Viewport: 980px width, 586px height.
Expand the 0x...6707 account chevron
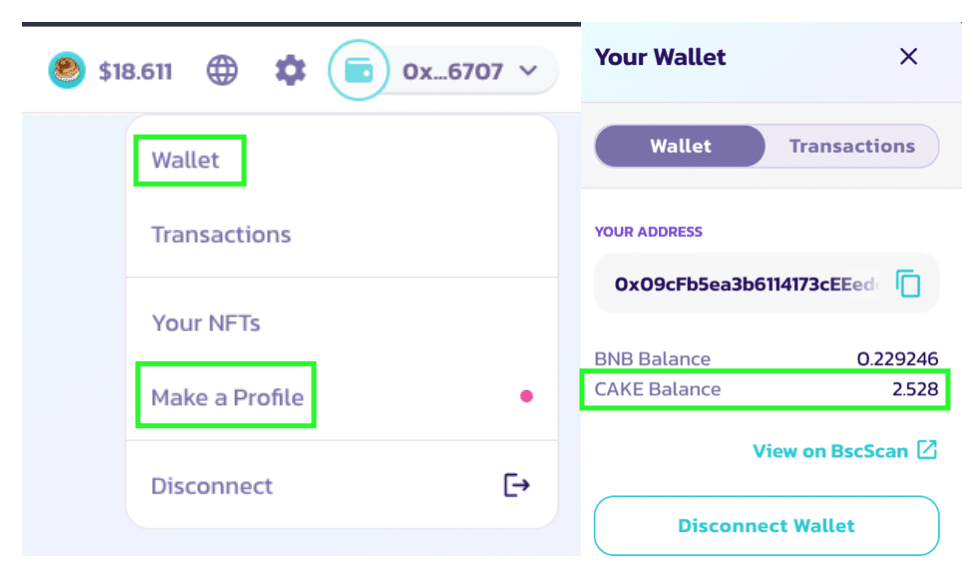[x=529, y=71]
